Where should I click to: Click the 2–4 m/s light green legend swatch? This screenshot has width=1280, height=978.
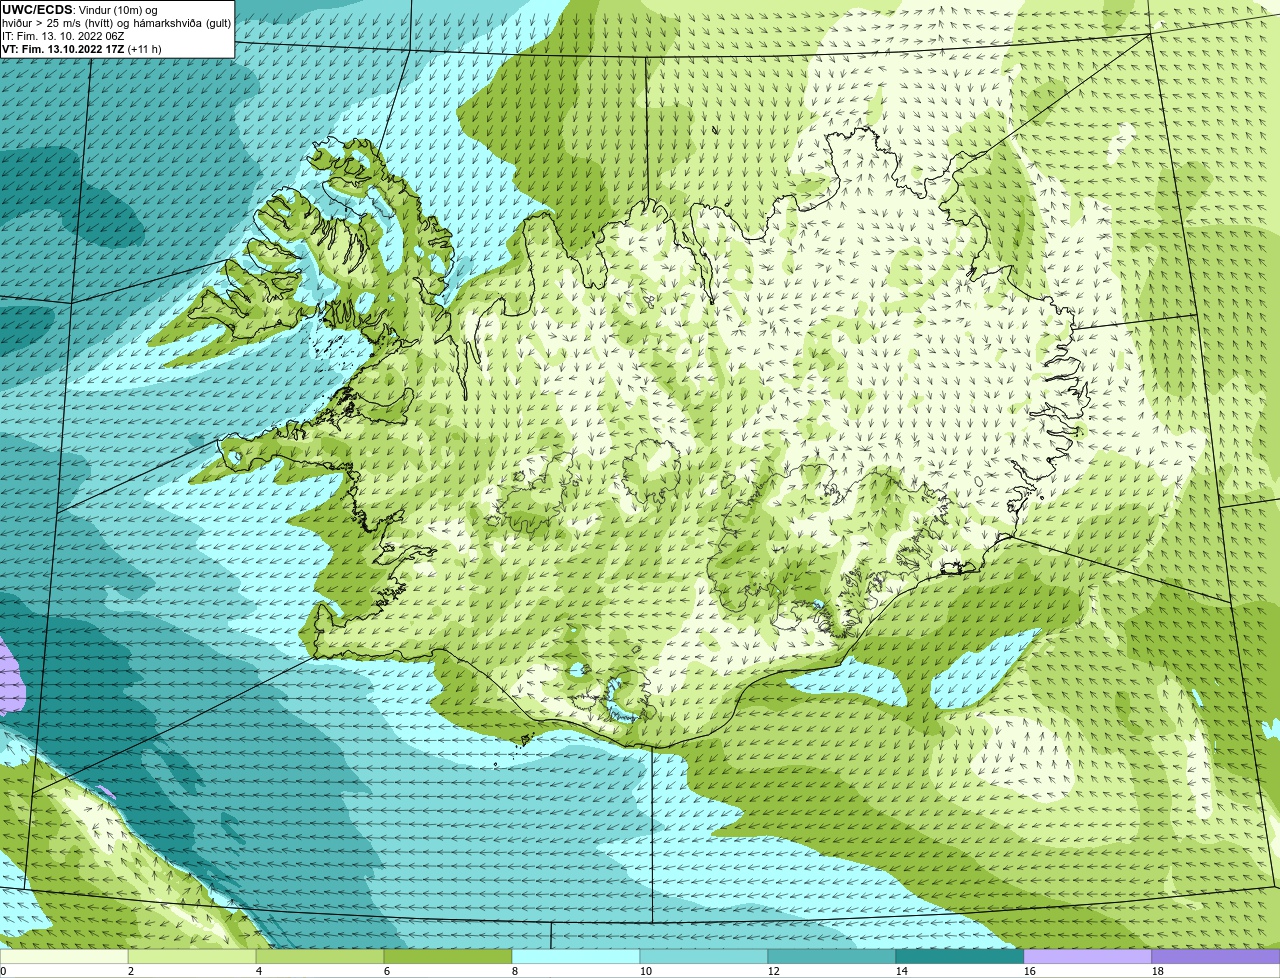192,956
